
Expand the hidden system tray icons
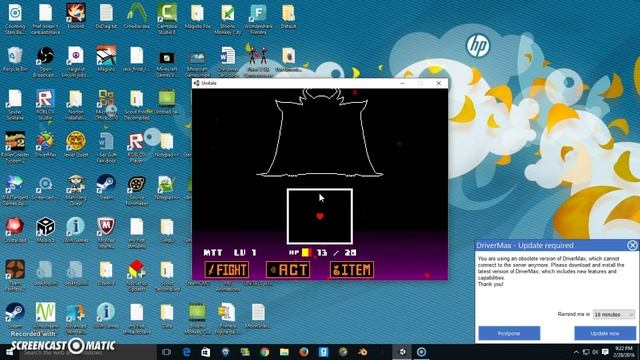coord(576,352)
